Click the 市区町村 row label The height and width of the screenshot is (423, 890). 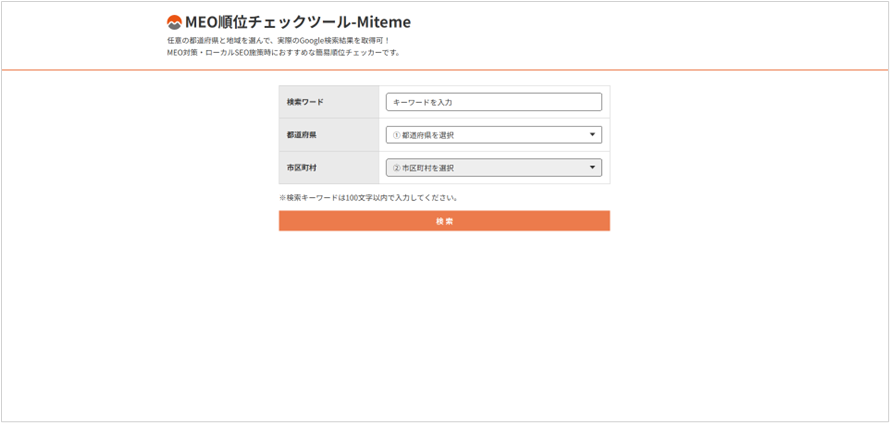click(301, 168)
